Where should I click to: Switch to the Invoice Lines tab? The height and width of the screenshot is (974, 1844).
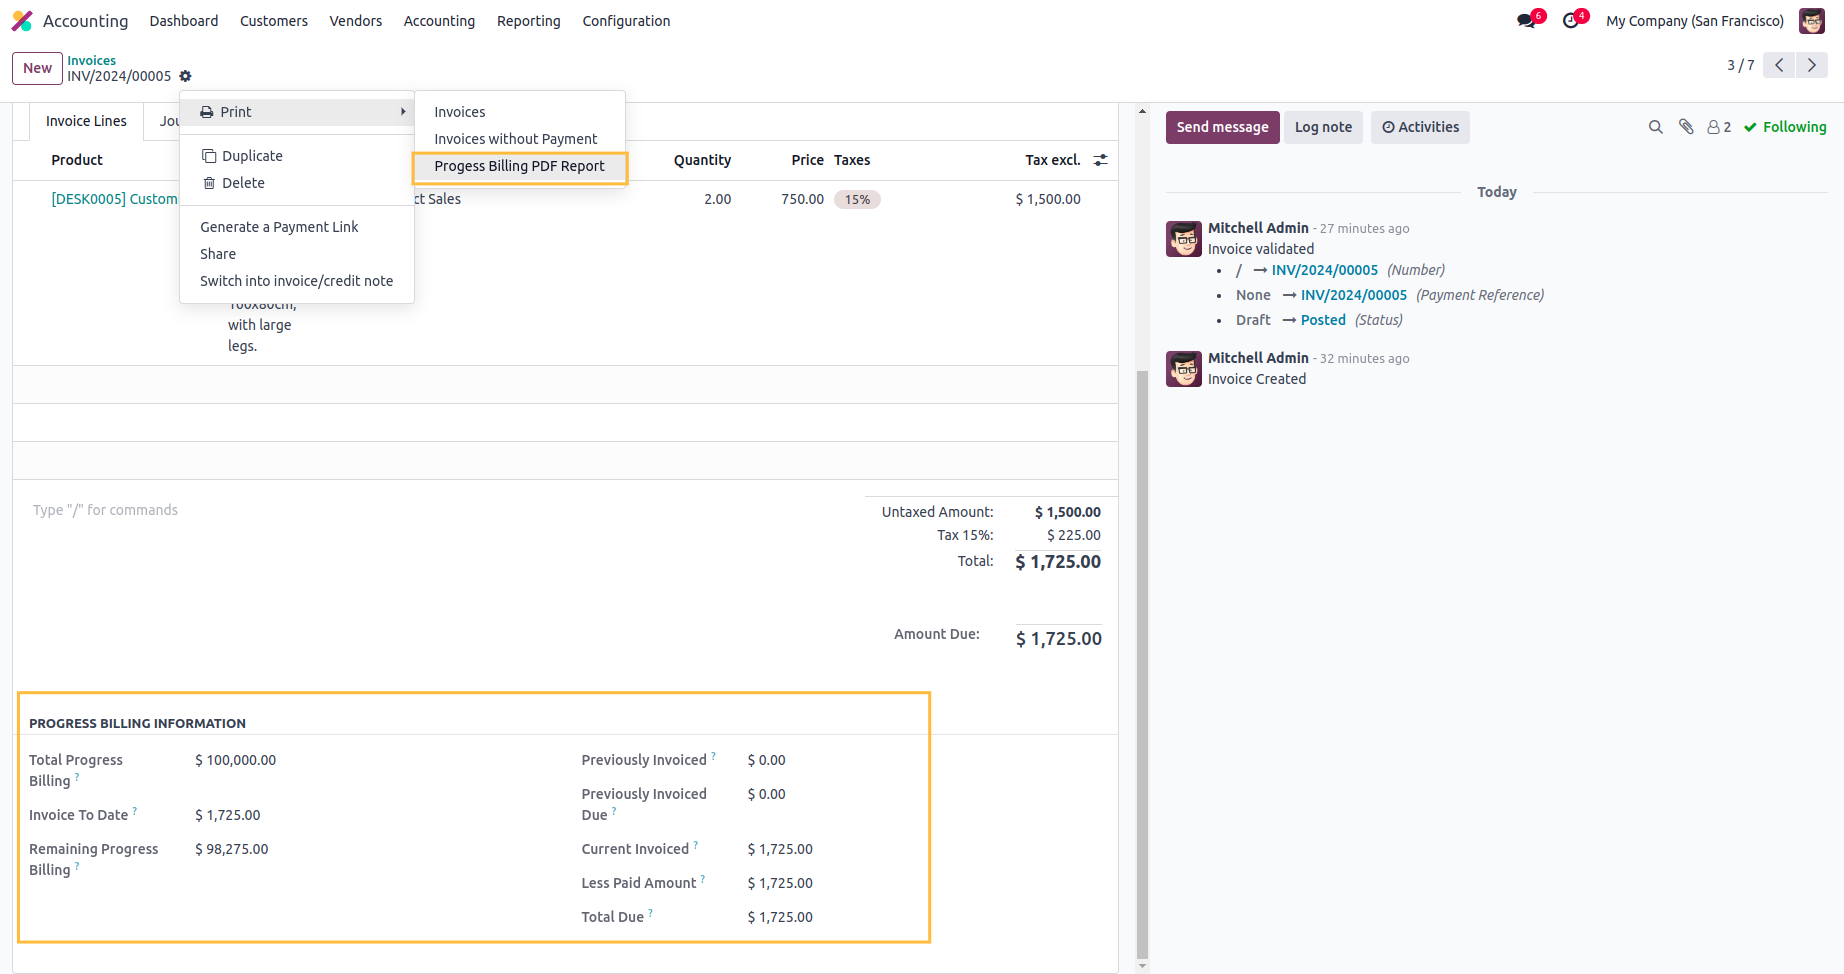point(86,121)
